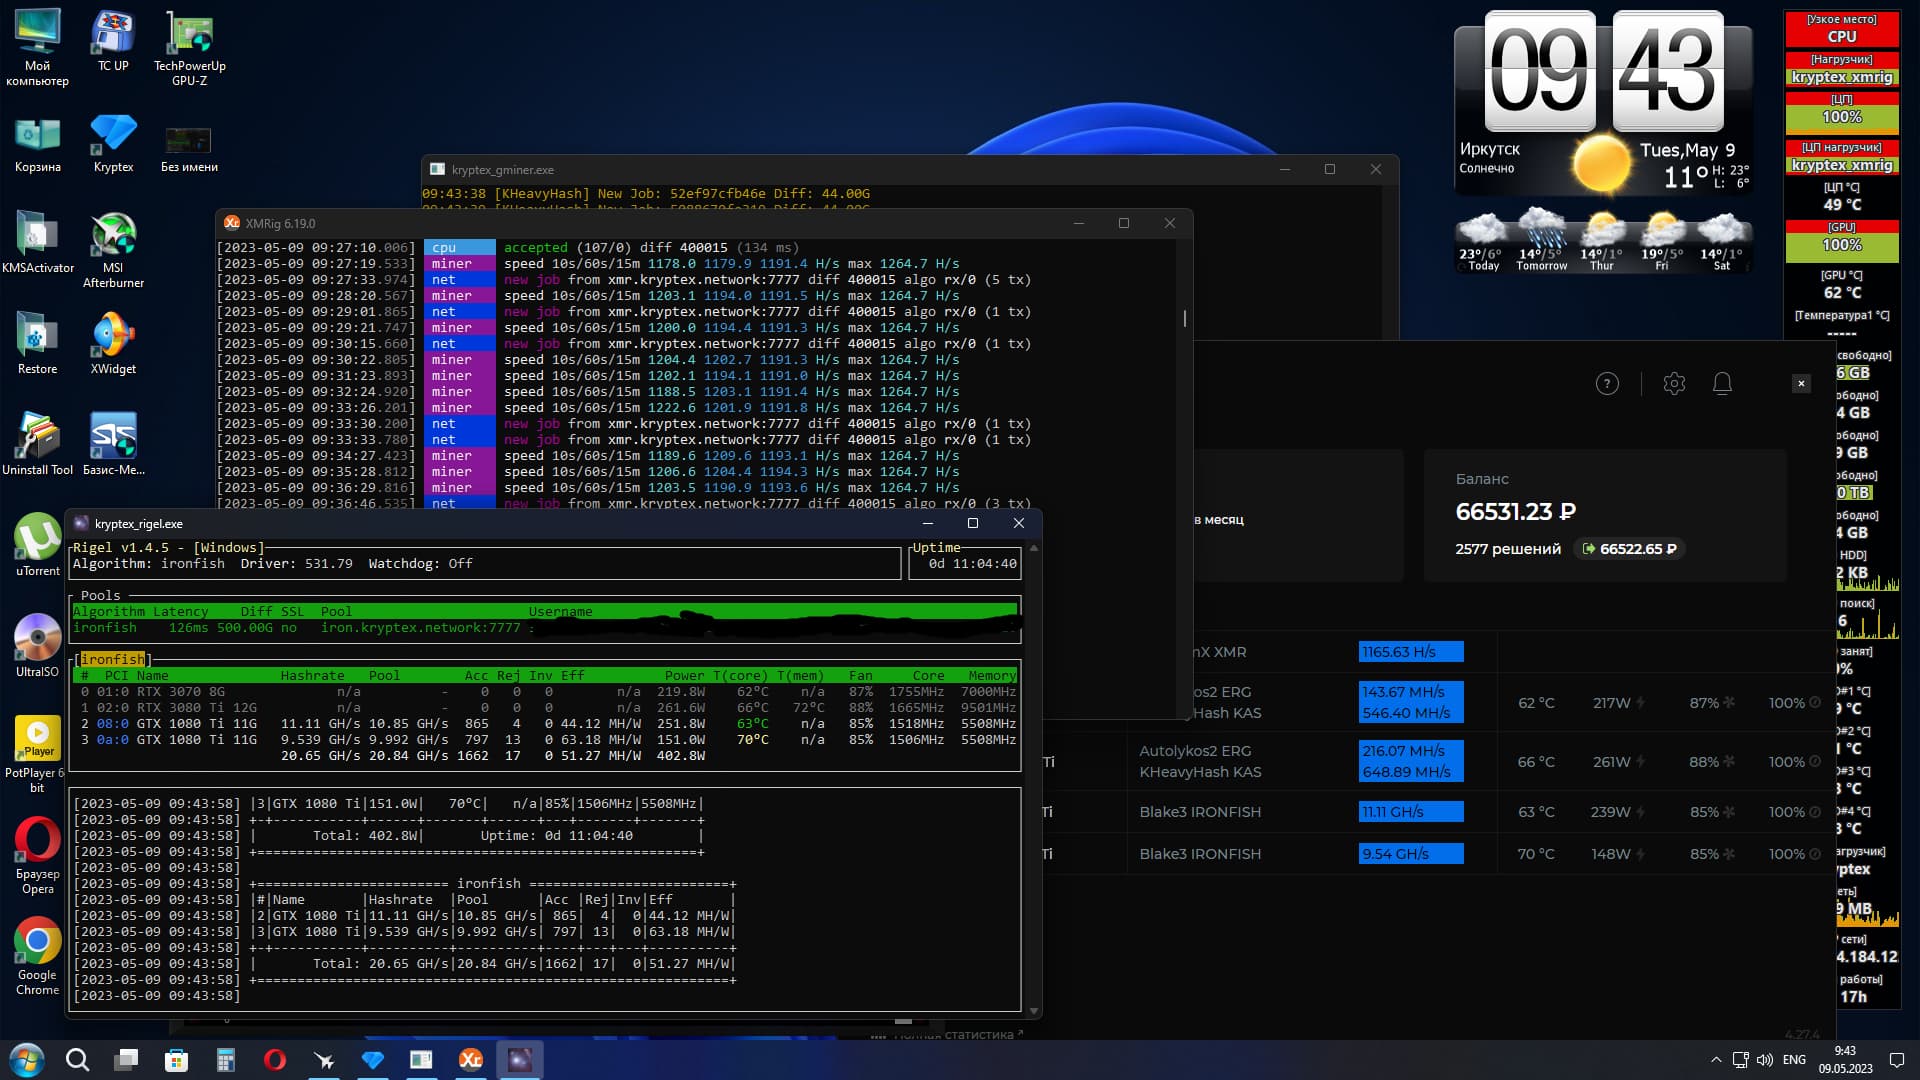Open the taskbar clock showing 9:43

click(x=1845, y=1060)
